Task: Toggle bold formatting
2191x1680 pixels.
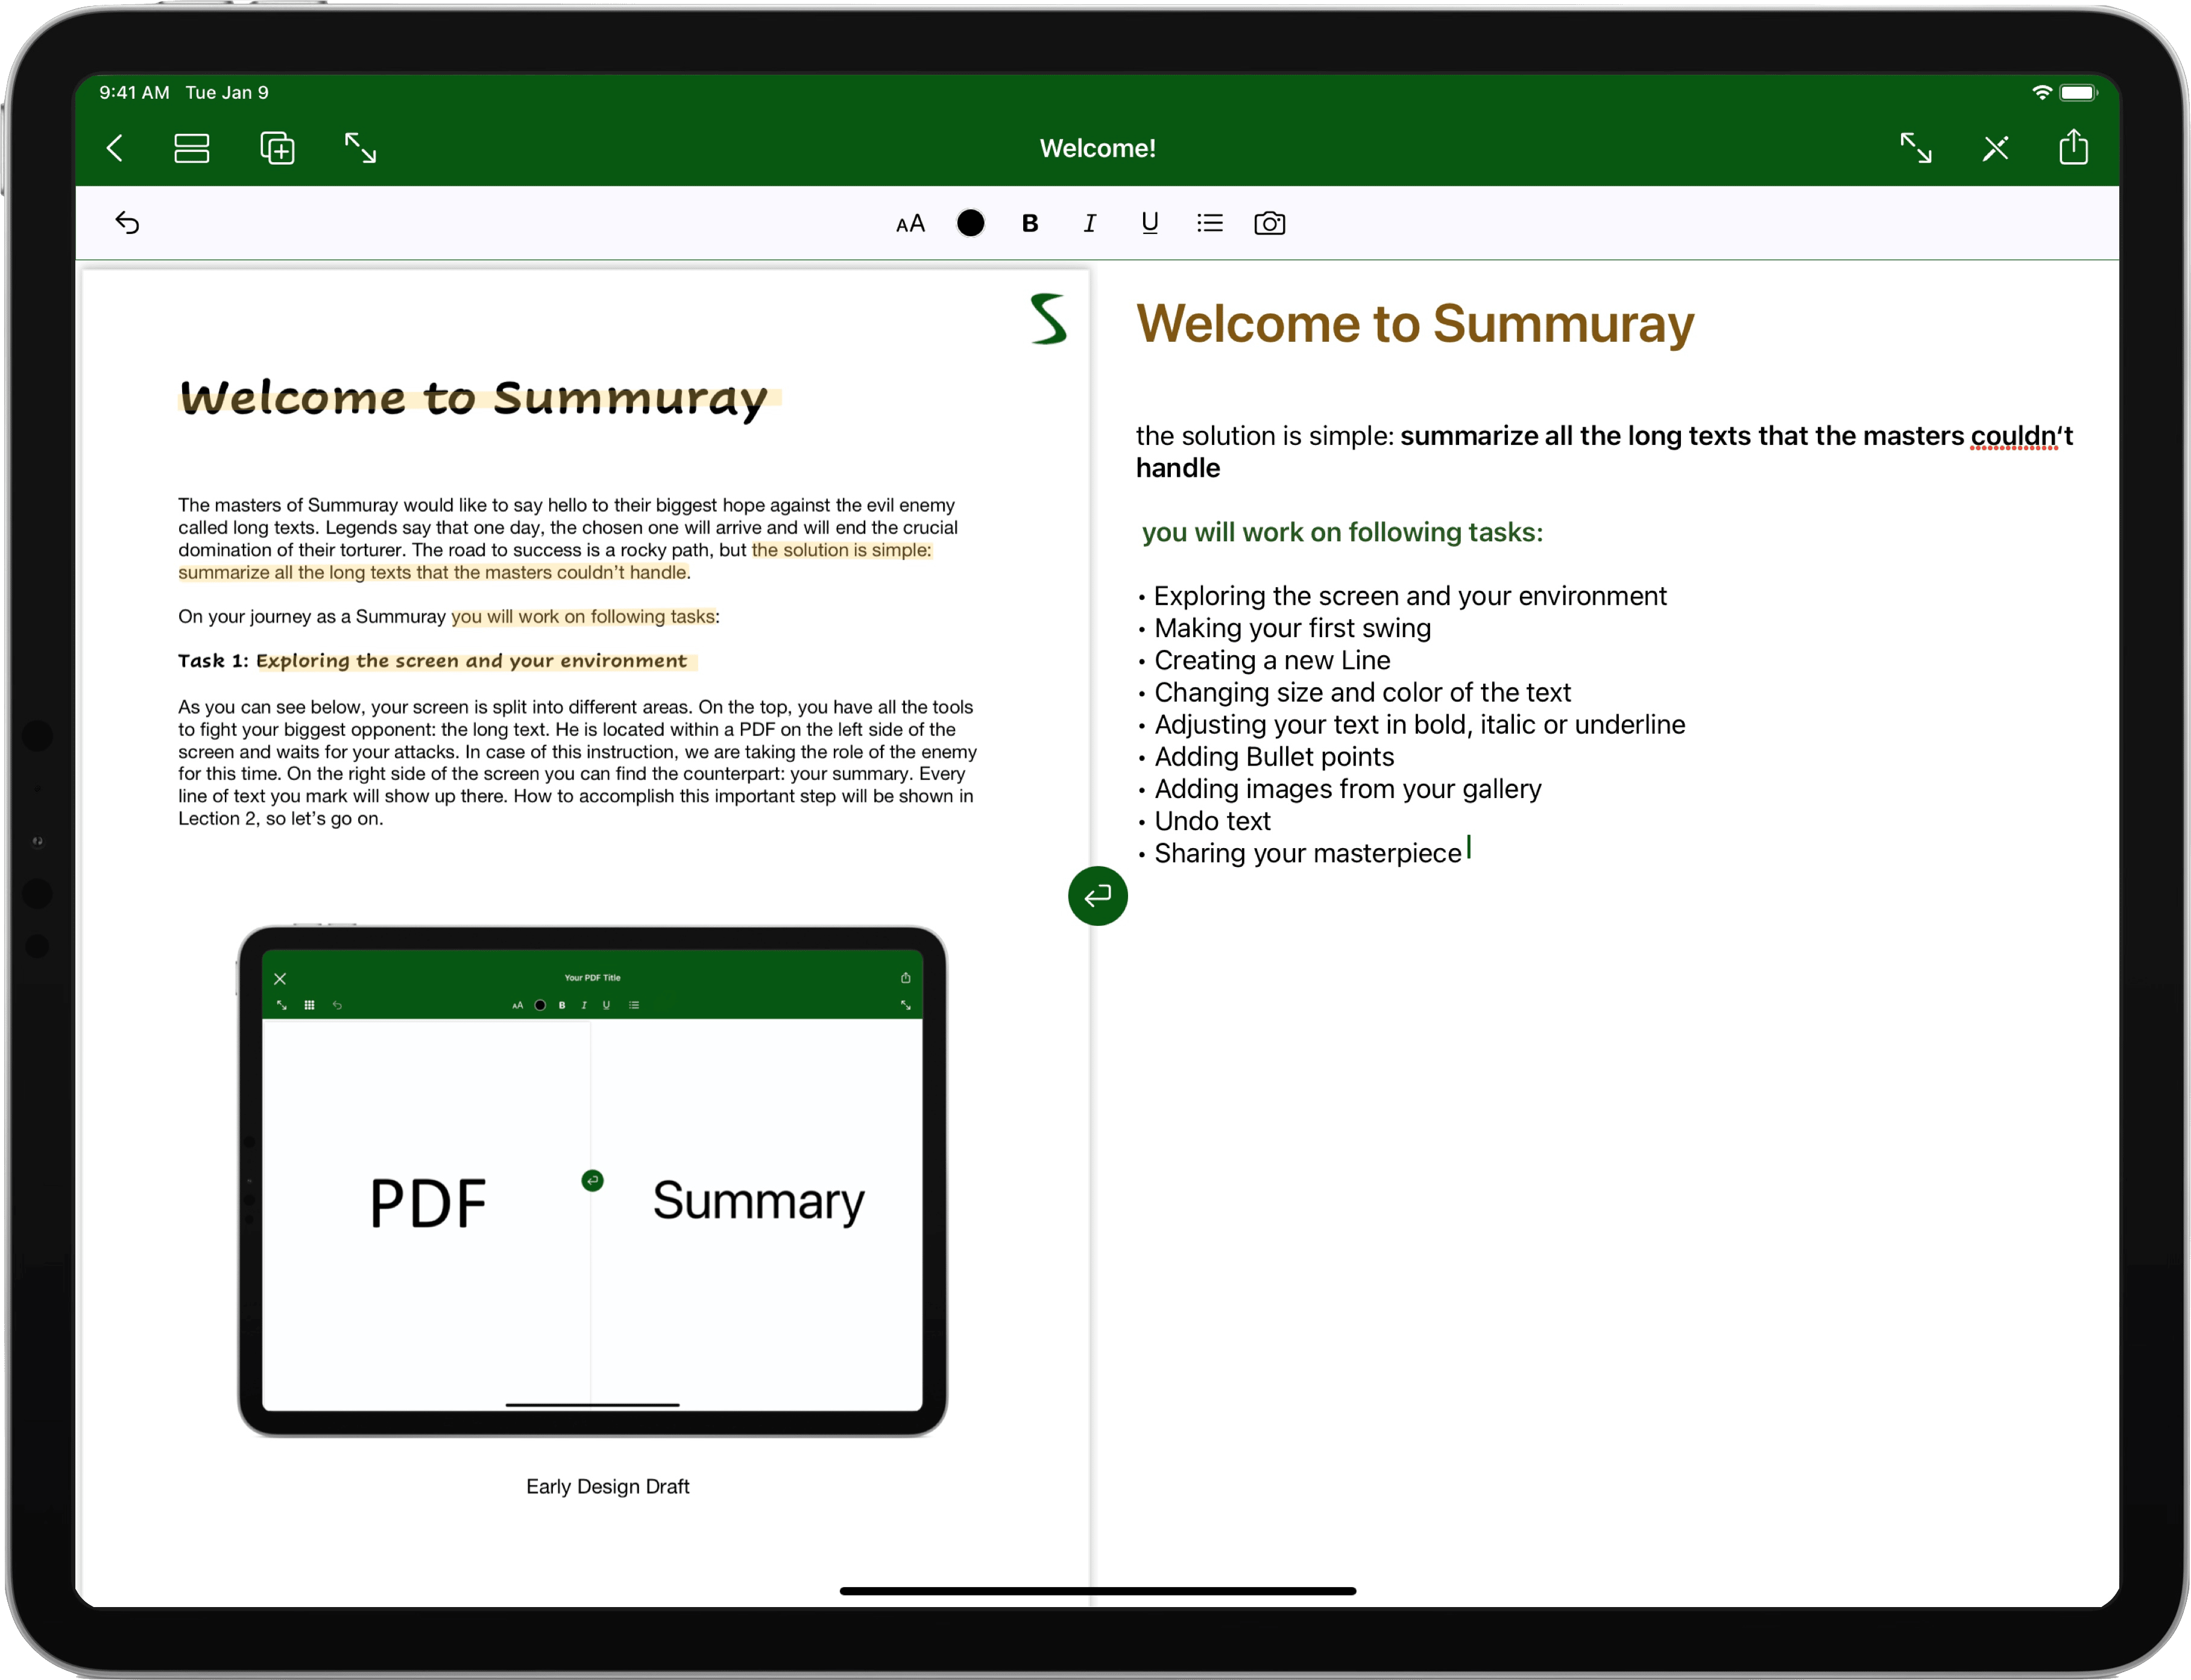Action: [x=1030, y=223]
